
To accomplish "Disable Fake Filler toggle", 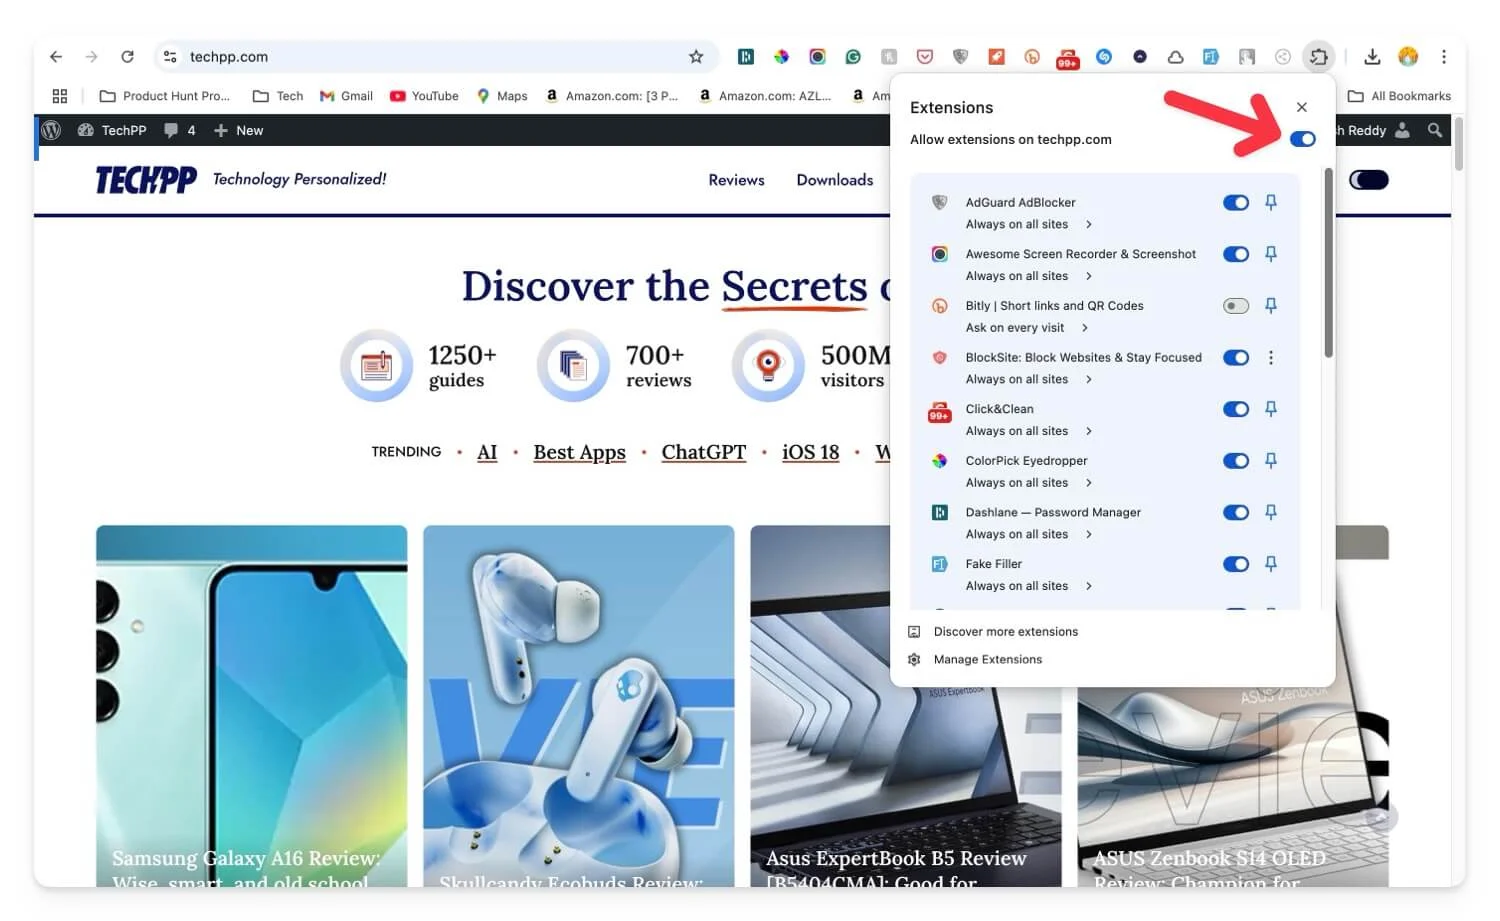I will [1236, 564].
